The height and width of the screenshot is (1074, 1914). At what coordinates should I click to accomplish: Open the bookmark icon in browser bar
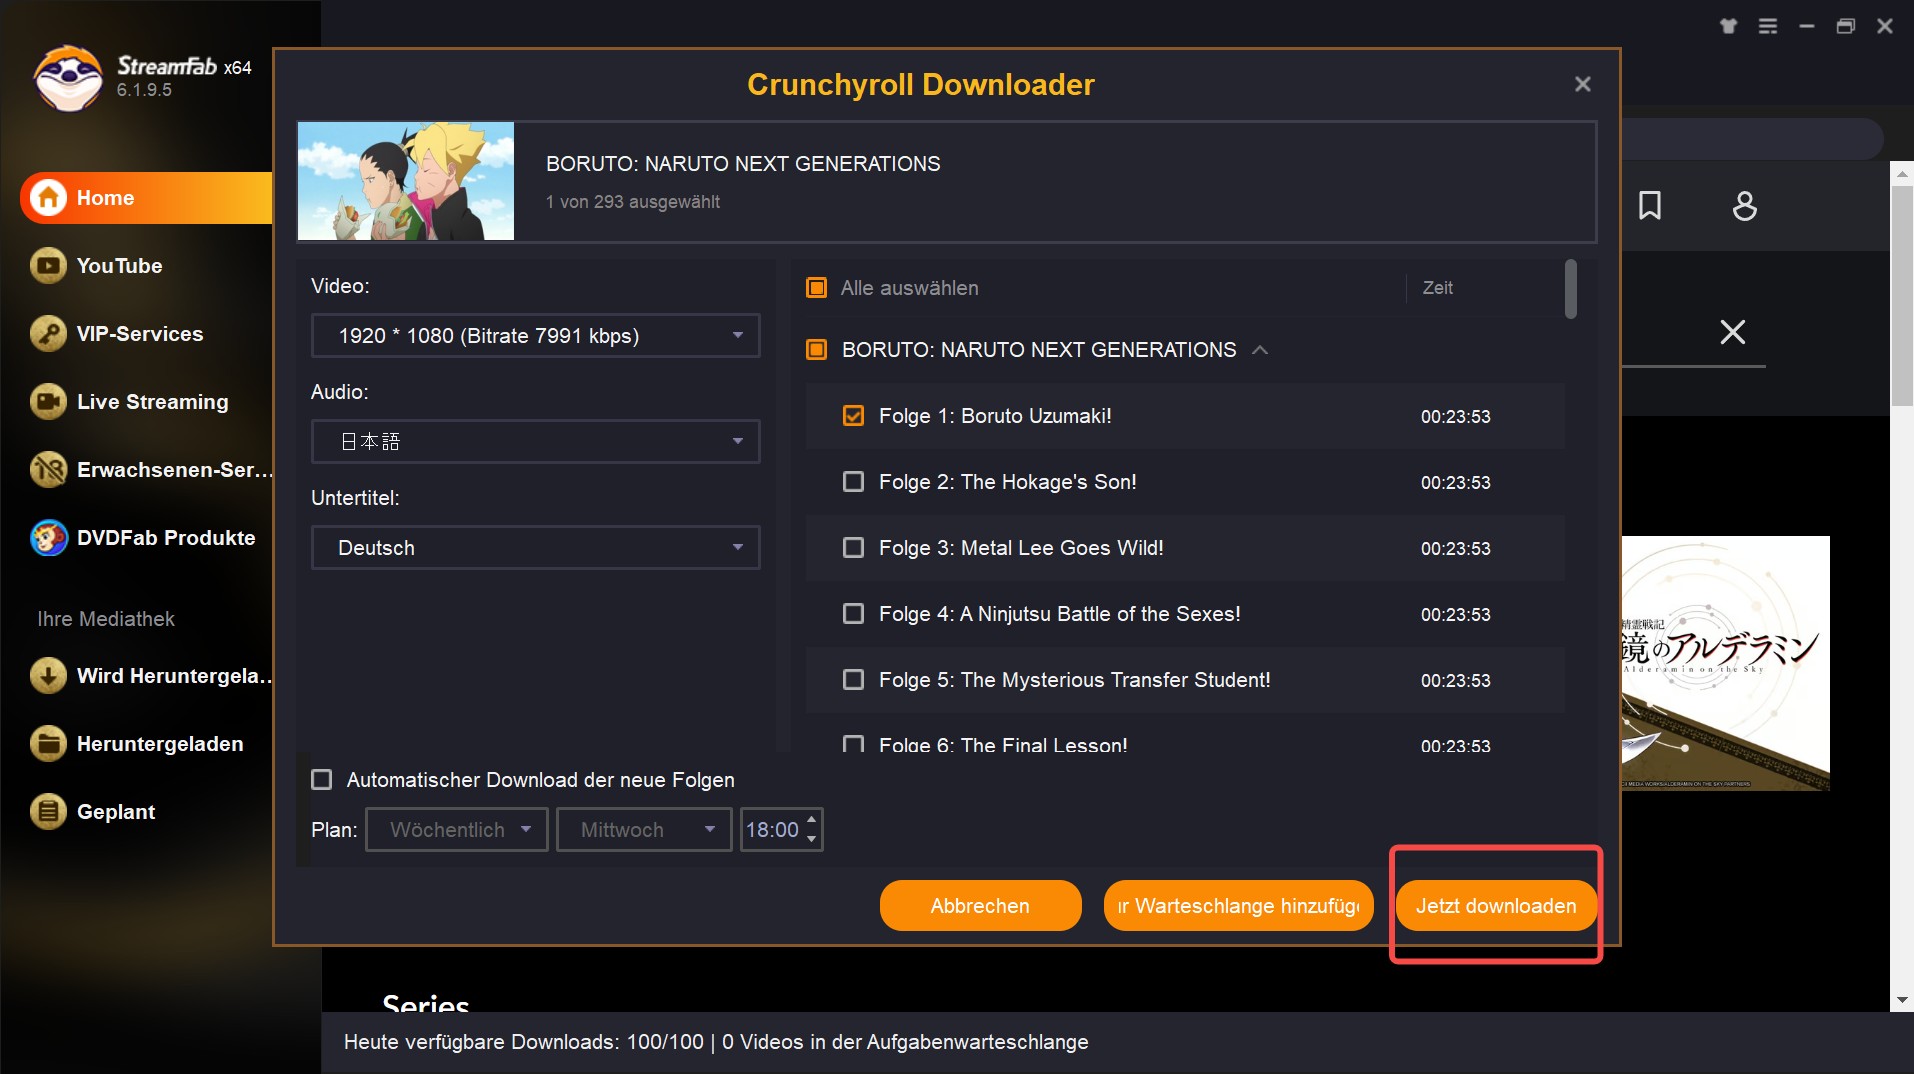tap(1650, 206)
